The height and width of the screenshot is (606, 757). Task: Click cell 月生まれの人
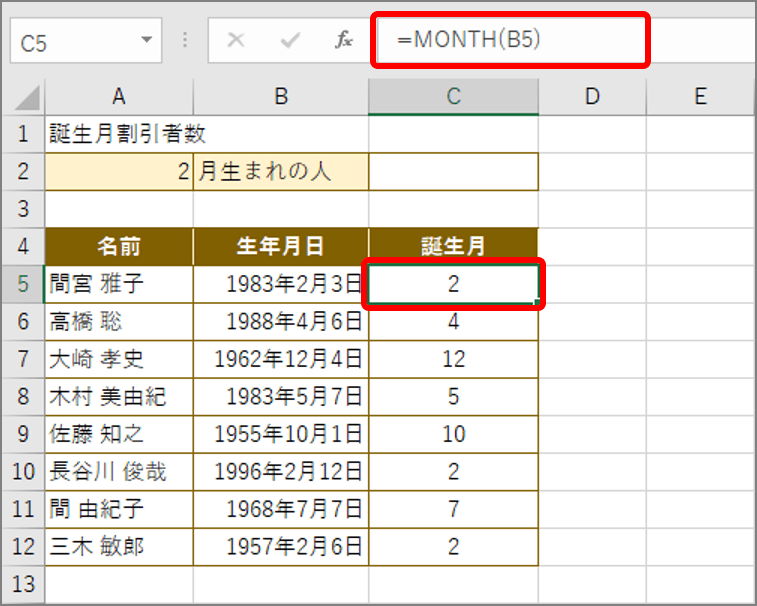tap(281, 171)
